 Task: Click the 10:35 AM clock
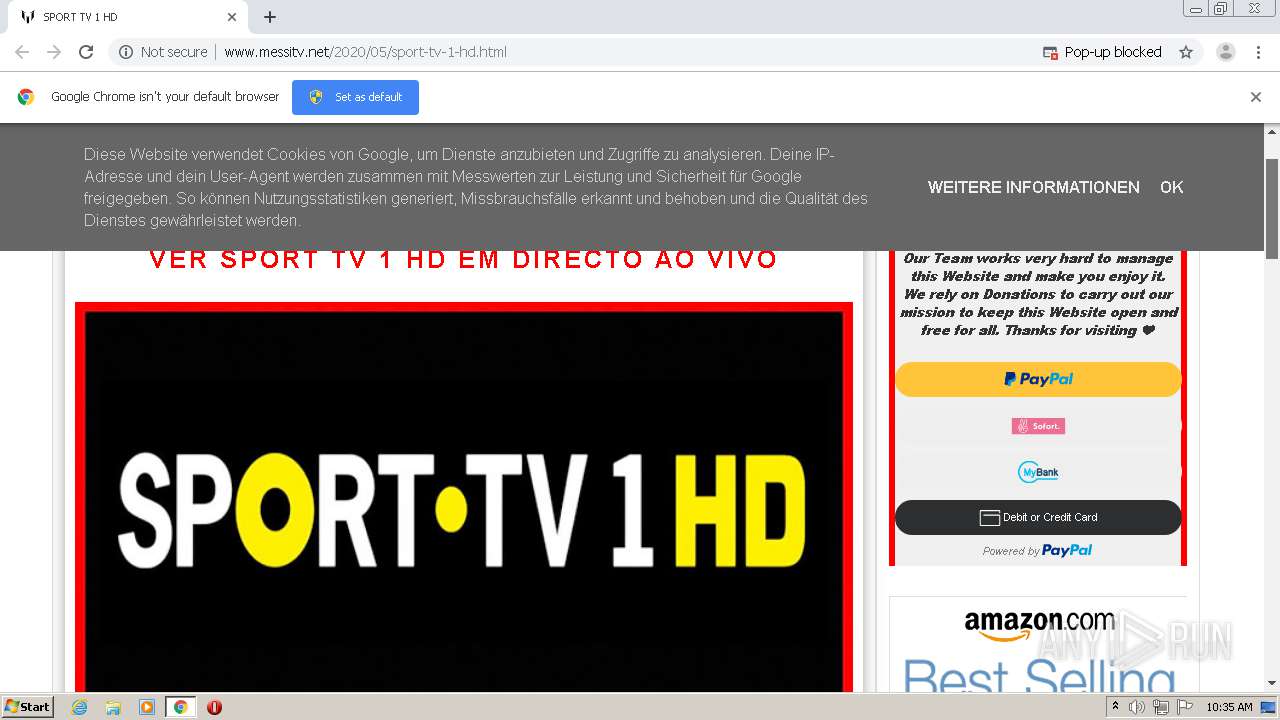pos(1229,707)
